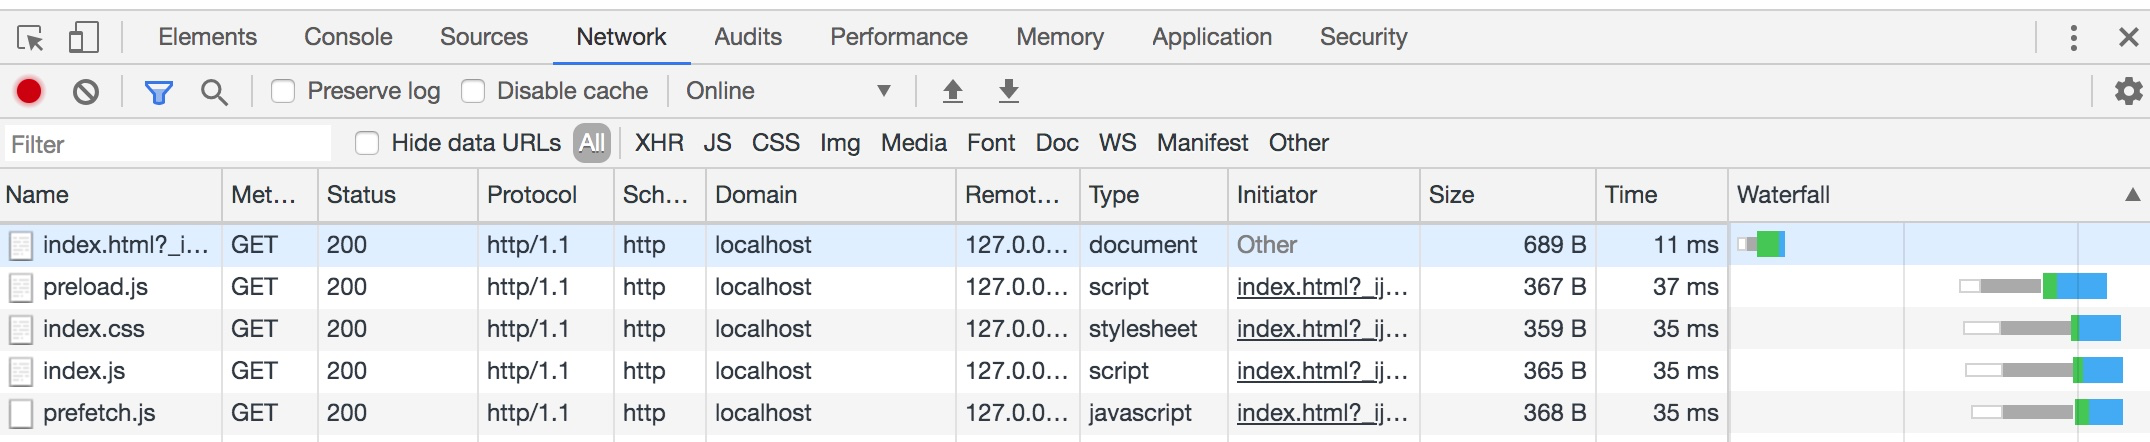This screenshot has height=442, width=2150.
Task: Open the Performance tab
Action: click(898, 37)
